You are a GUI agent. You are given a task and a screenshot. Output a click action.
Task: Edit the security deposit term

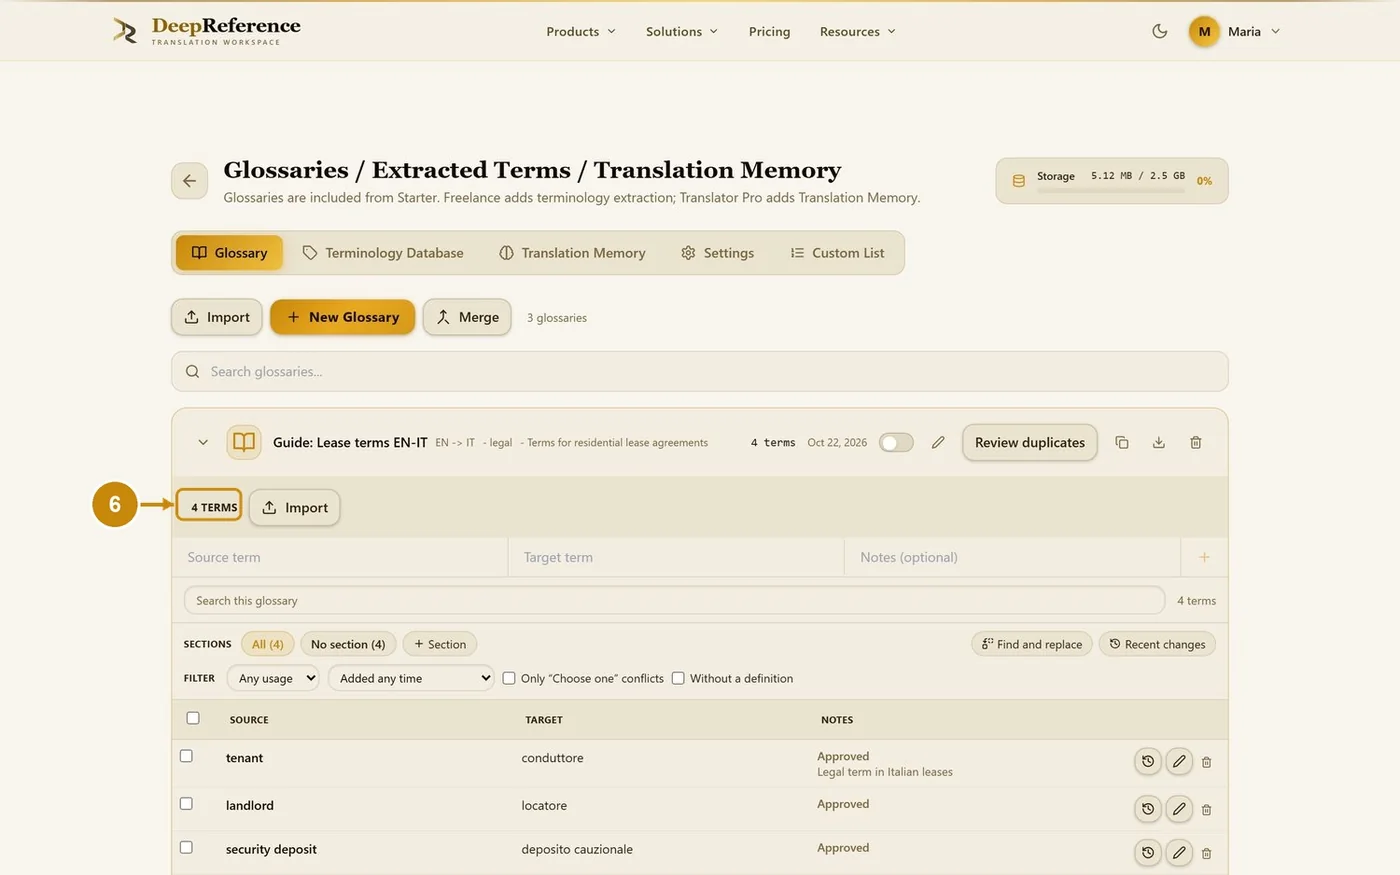[1179, 853]
